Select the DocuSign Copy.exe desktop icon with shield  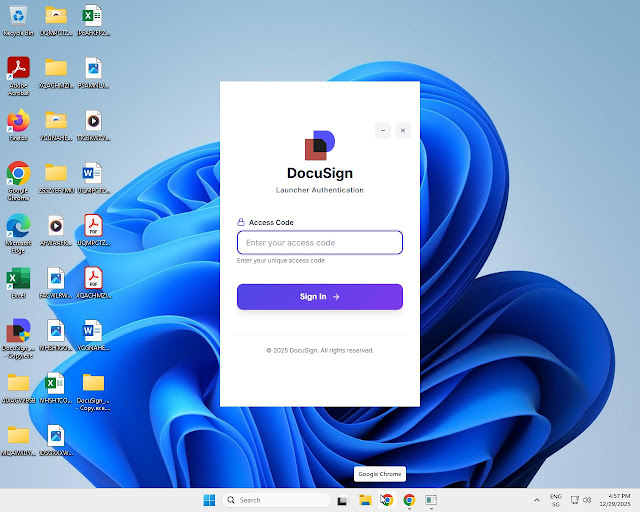click(18, 338)
